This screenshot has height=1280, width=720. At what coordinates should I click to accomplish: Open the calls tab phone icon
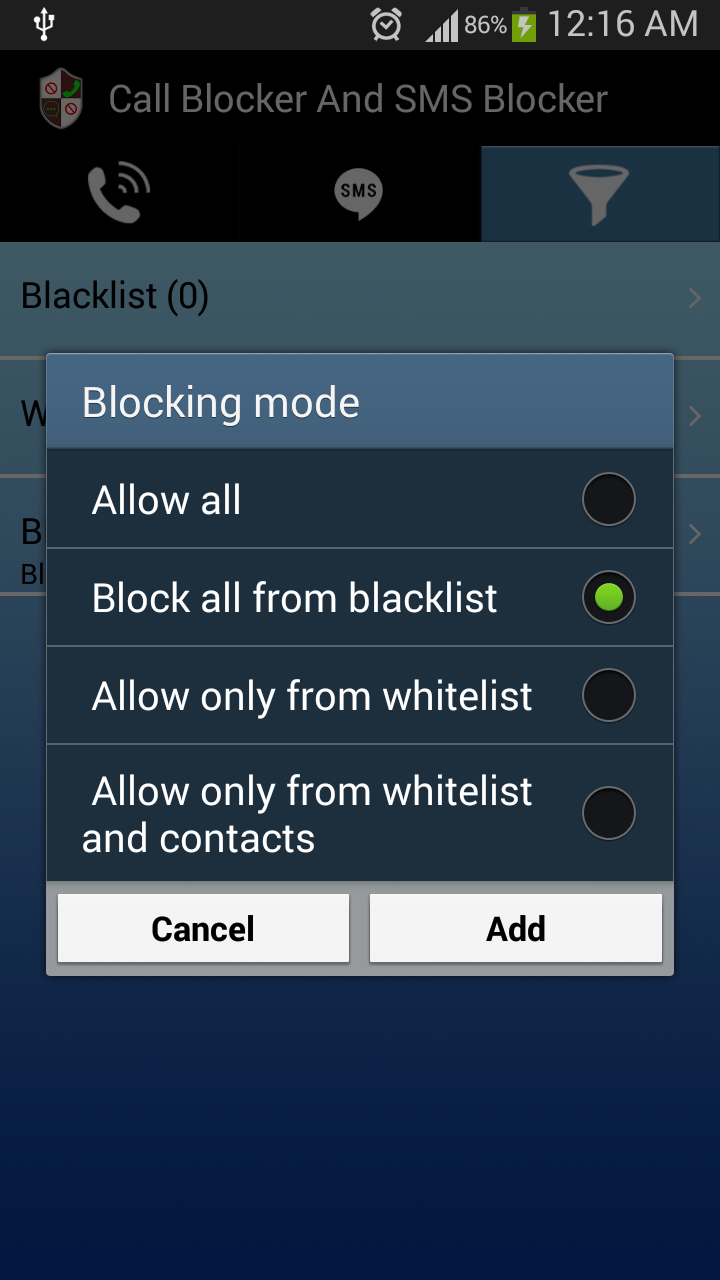click(x=119, y=193)
